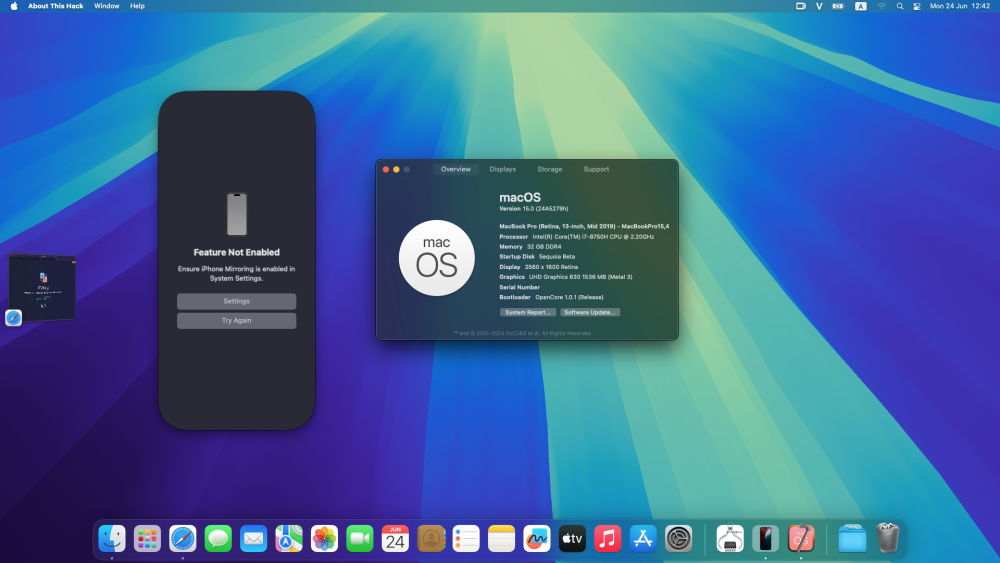Click the 'Feature Not Enabled' heading
The image size is (1000, 563).
237,252
